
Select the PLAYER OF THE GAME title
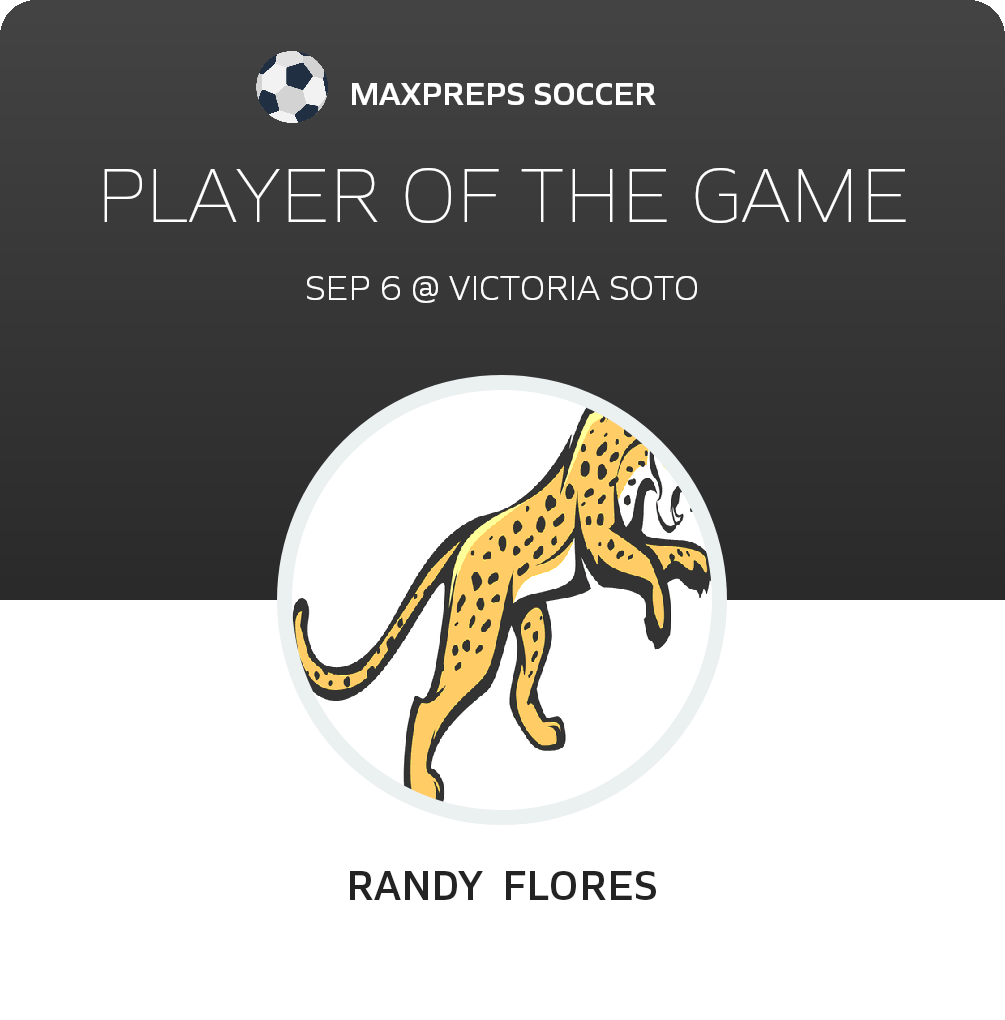coord(503,195)
